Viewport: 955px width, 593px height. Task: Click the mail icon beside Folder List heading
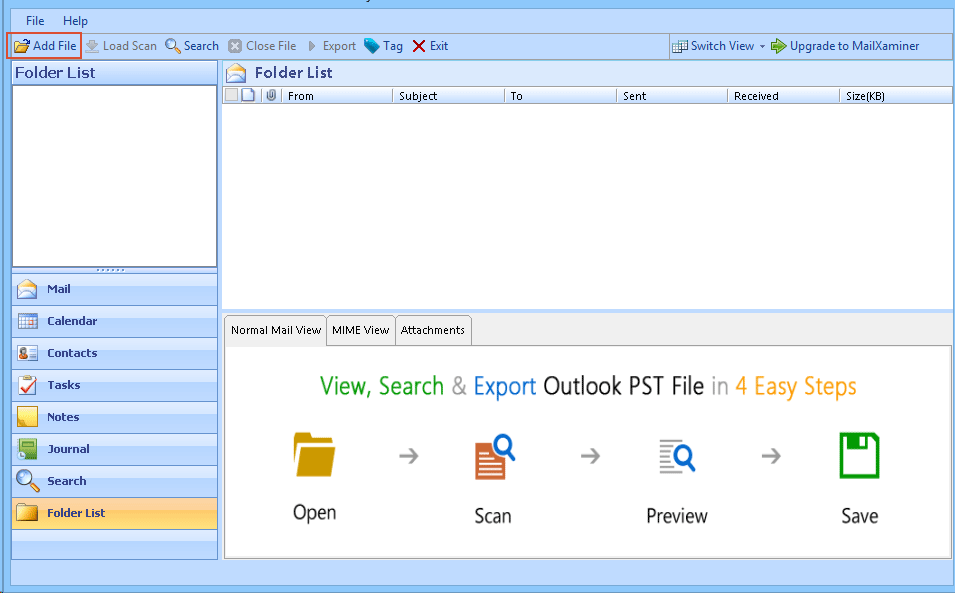tap(236, 73)
